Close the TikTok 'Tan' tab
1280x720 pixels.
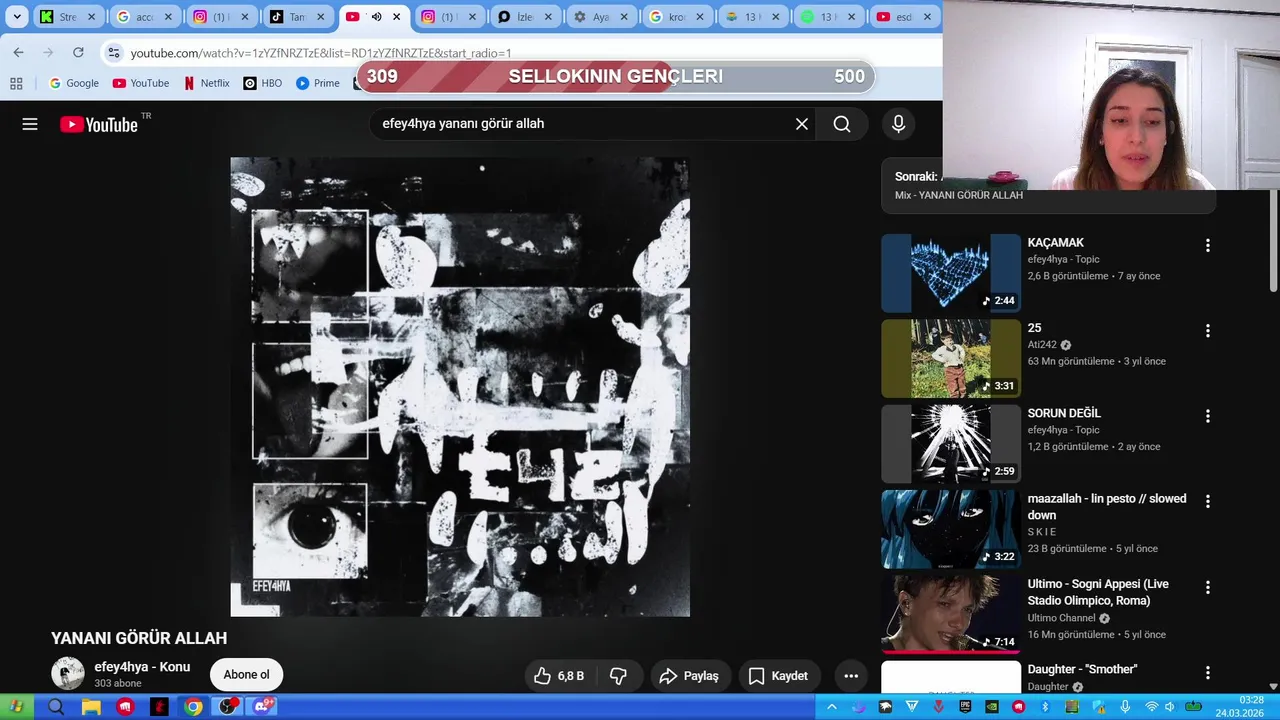[320, 17]
